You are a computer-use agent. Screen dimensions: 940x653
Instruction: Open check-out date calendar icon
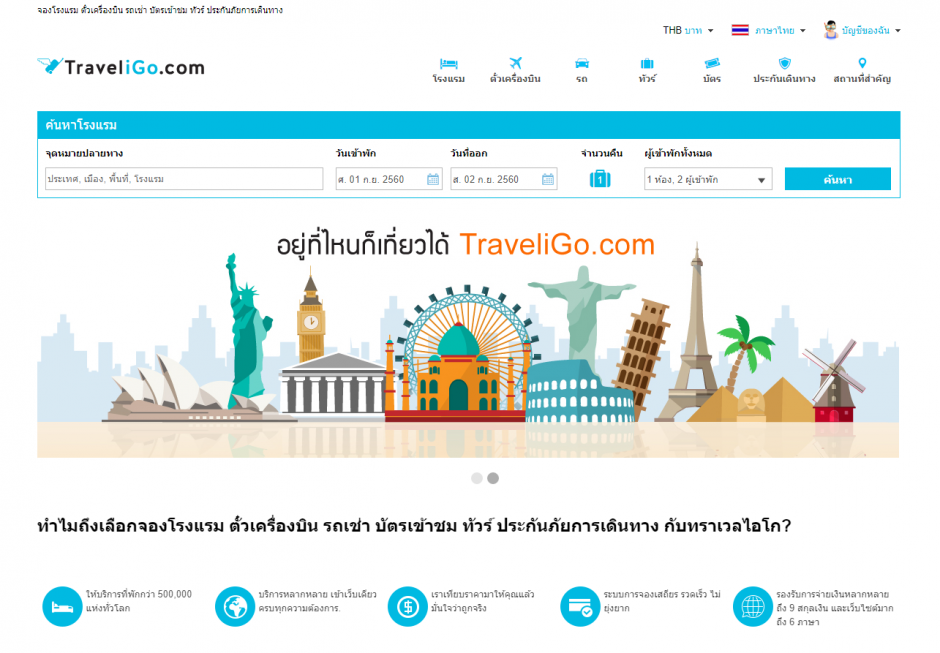coord(547,179)
